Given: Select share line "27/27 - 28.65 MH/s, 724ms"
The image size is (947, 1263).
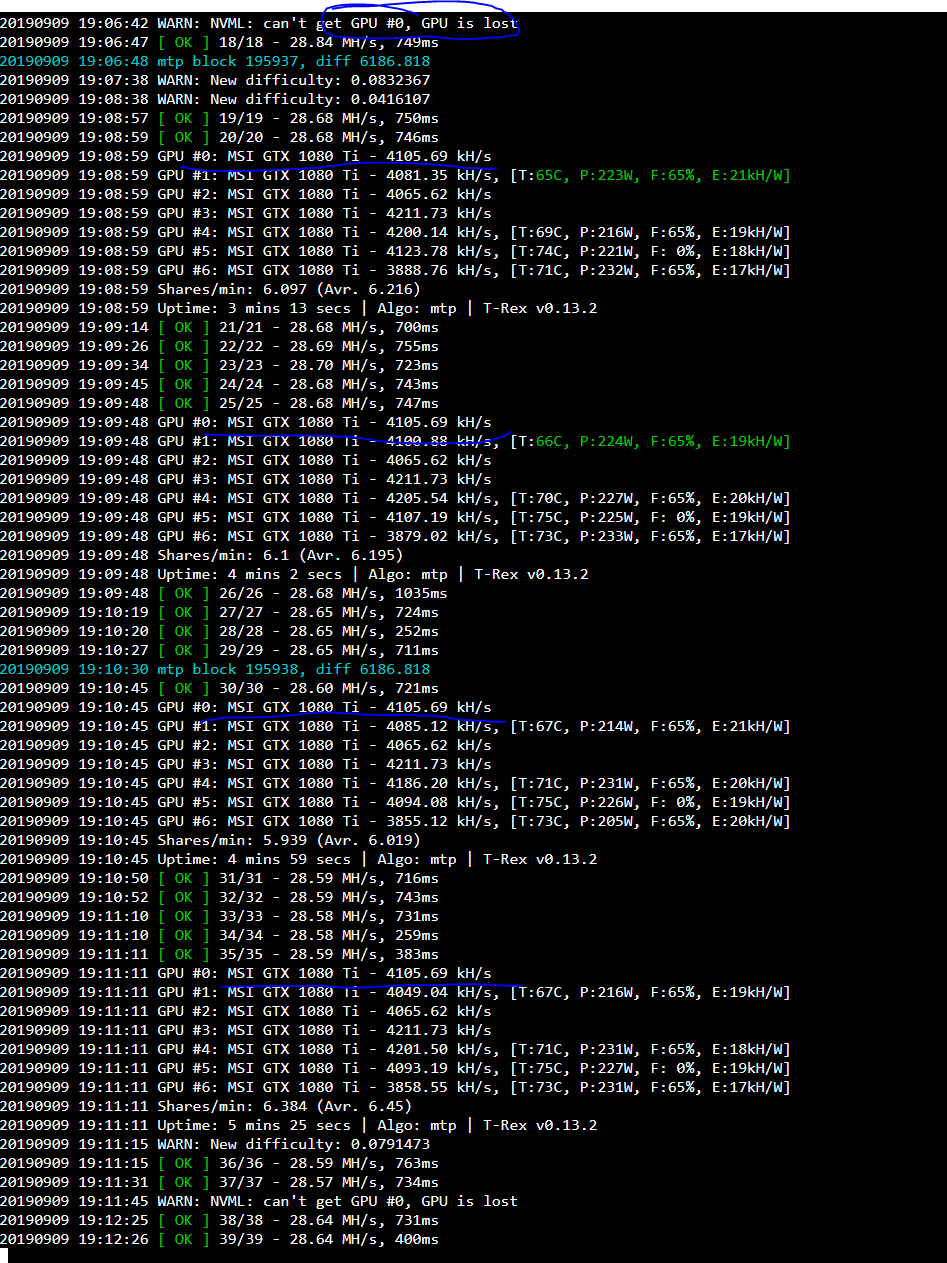Looking at the screenshot, I should click(219, 612).
